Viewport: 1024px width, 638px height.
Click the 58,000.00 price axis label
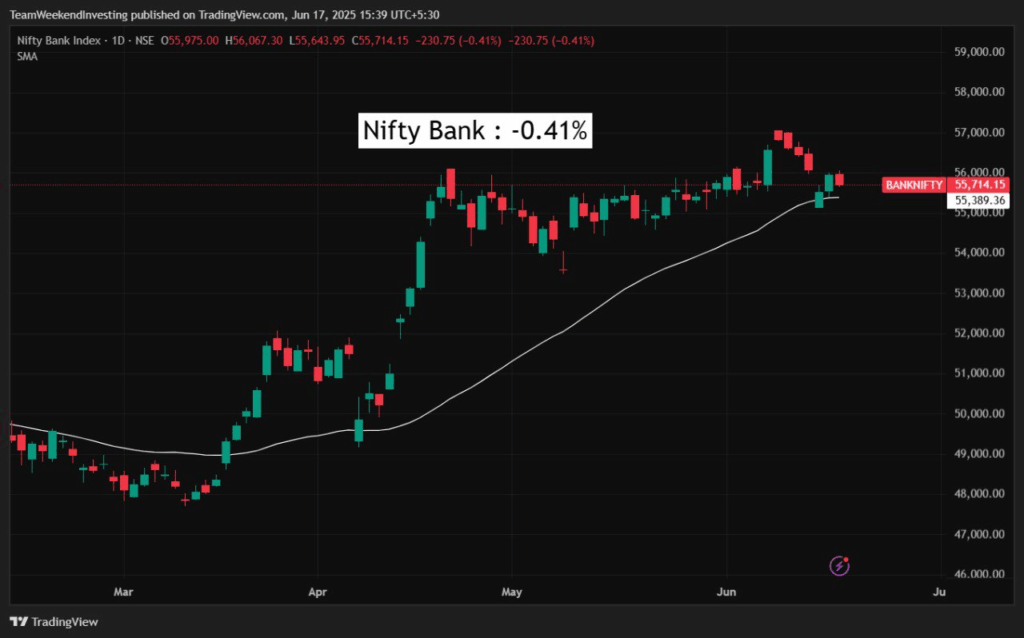coord(979,92)
